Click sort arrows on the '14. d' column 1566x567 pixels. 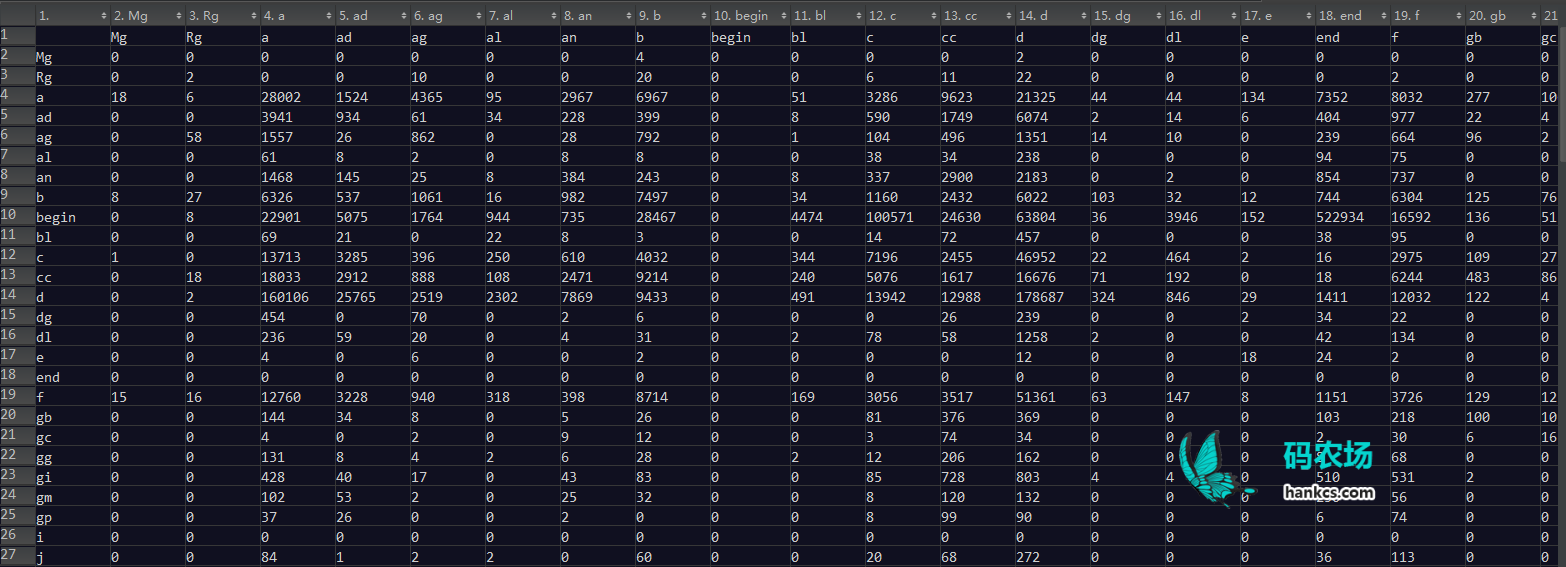[1083, 16]
